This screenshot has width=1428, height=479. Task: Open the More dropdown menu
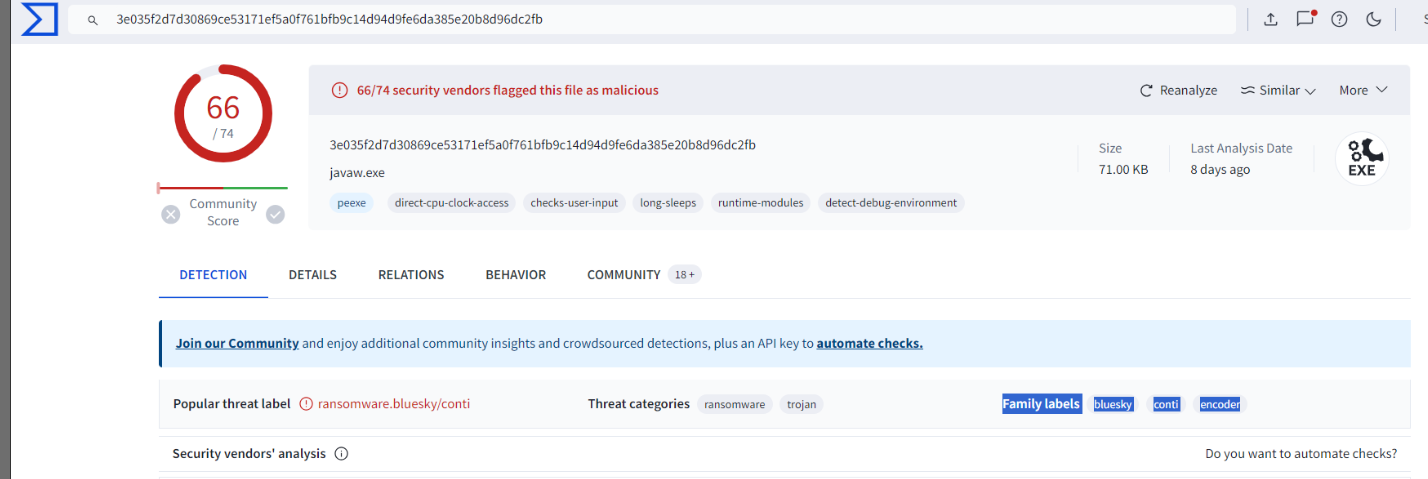pos(1364,90)
